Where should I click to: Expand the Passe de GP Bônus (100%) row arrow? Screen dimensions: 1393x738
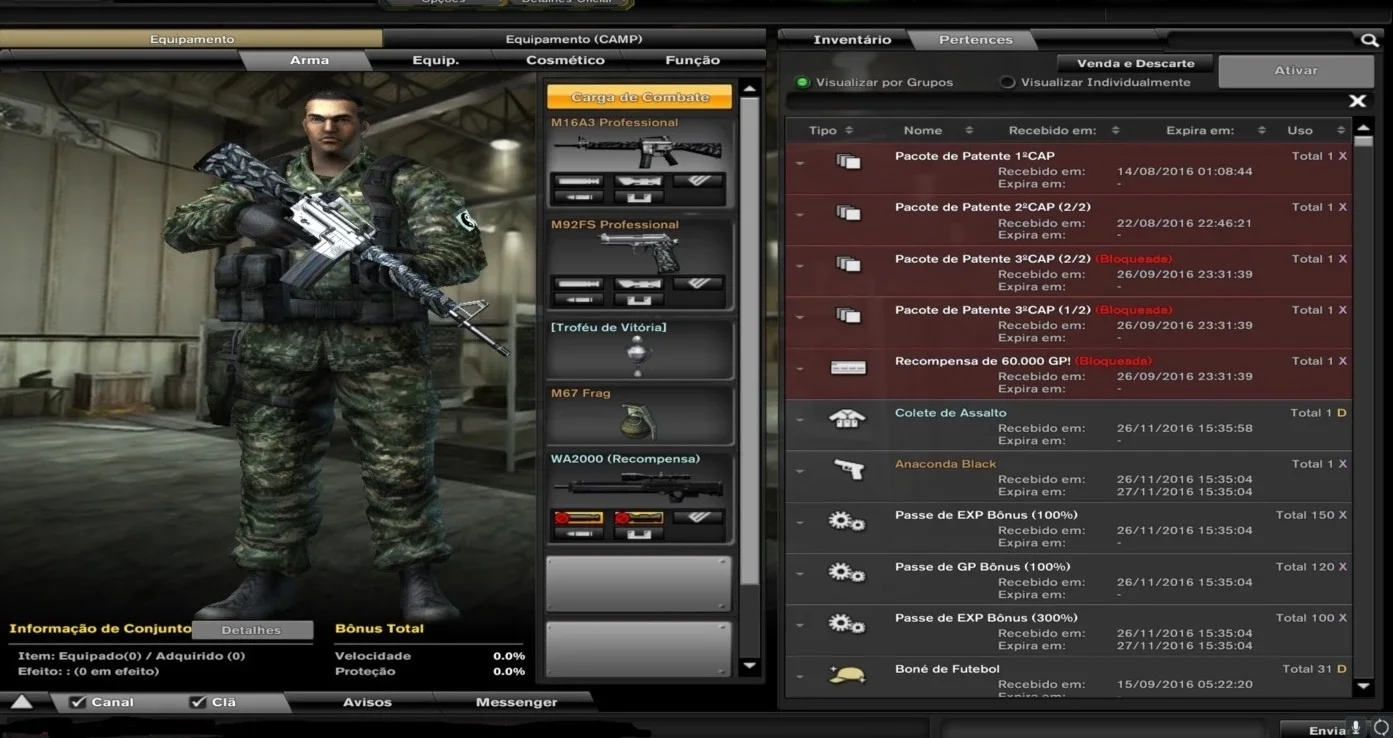[800, 574]
